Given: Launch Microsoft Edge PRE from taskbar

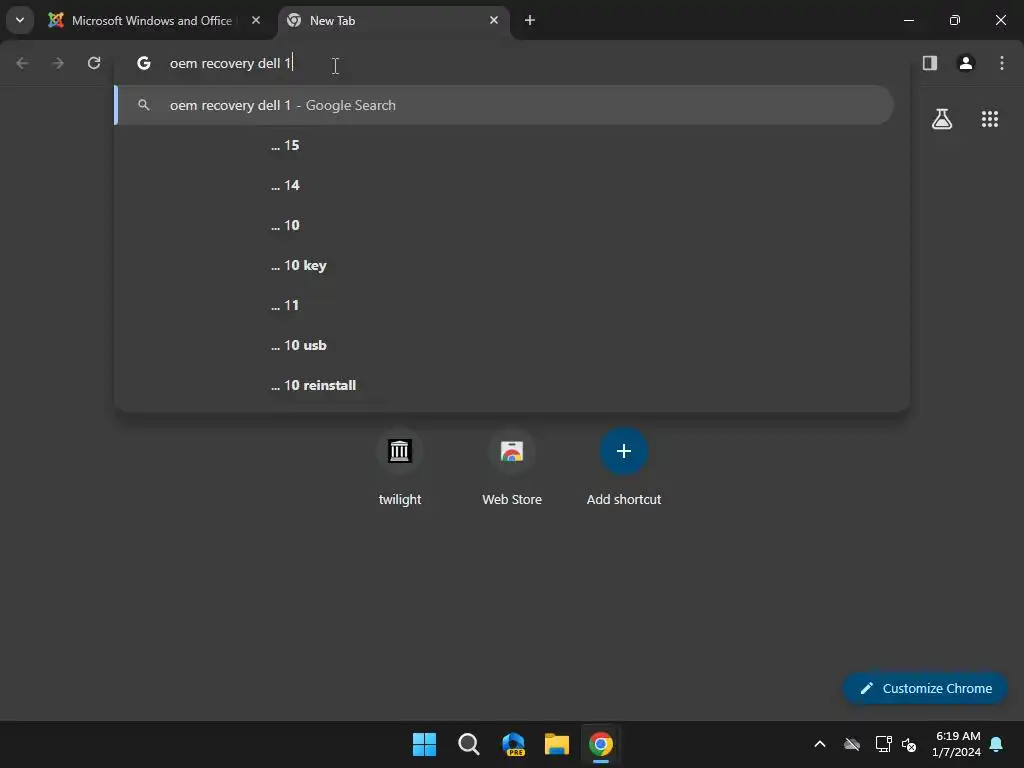Looking at the screenshot, I should (513, 744).
